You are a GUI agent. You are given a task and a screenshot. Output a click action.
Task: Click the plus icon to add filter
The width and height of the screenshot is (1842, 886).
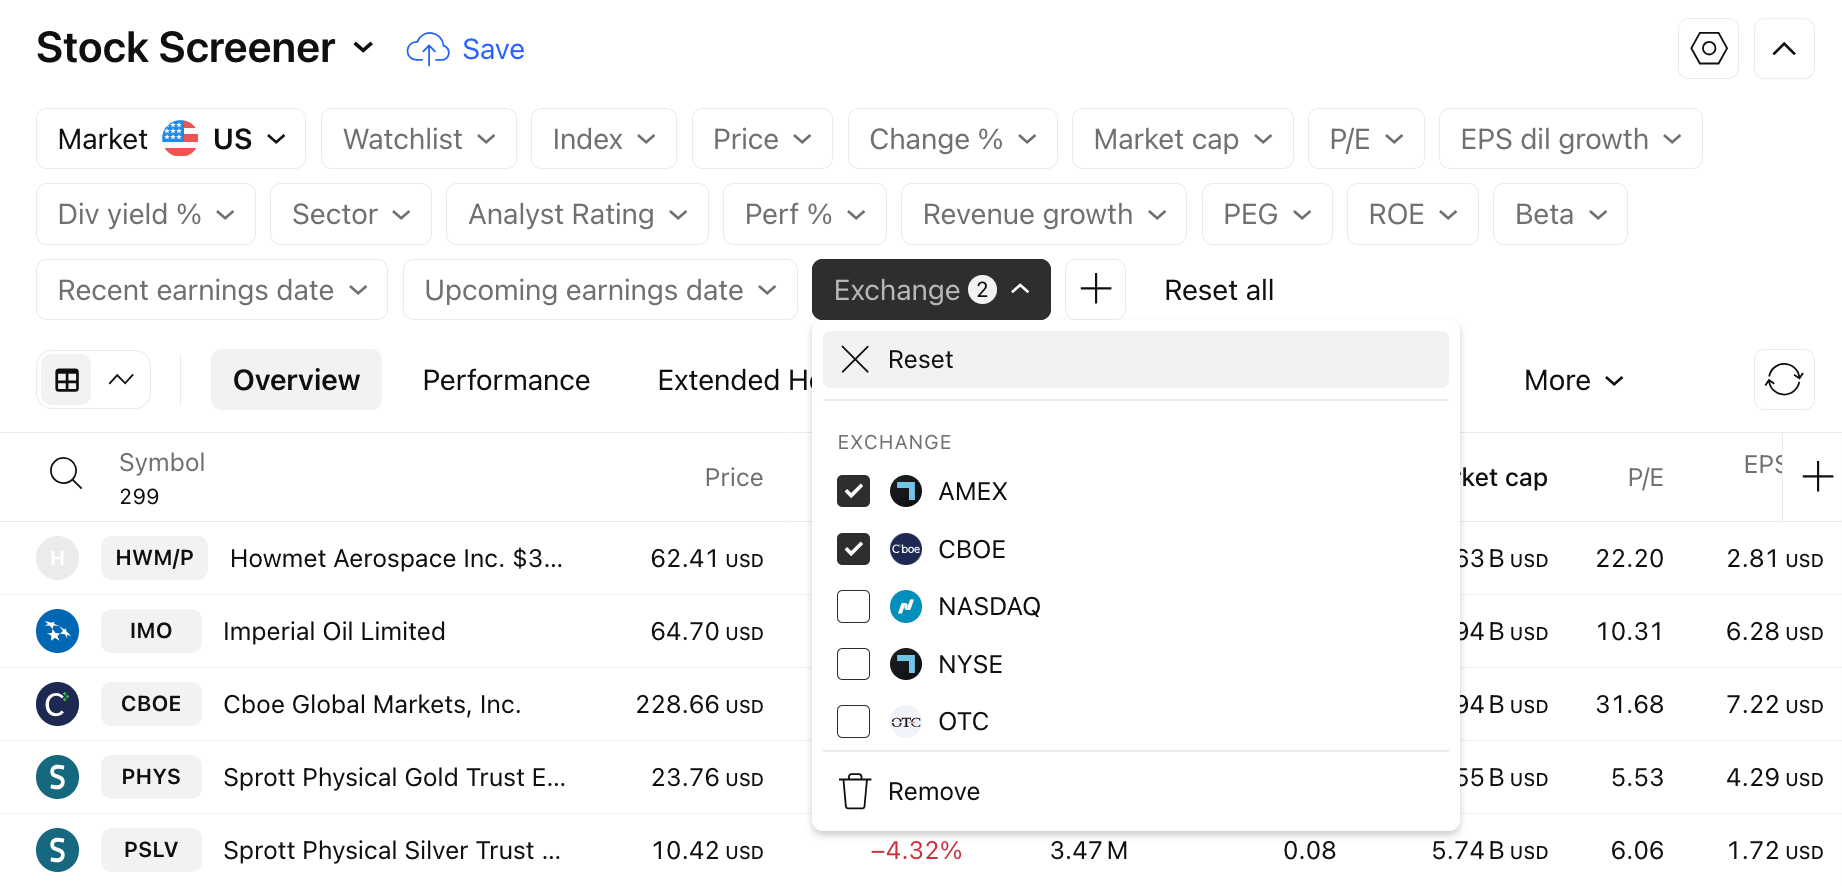[1096, 290]
